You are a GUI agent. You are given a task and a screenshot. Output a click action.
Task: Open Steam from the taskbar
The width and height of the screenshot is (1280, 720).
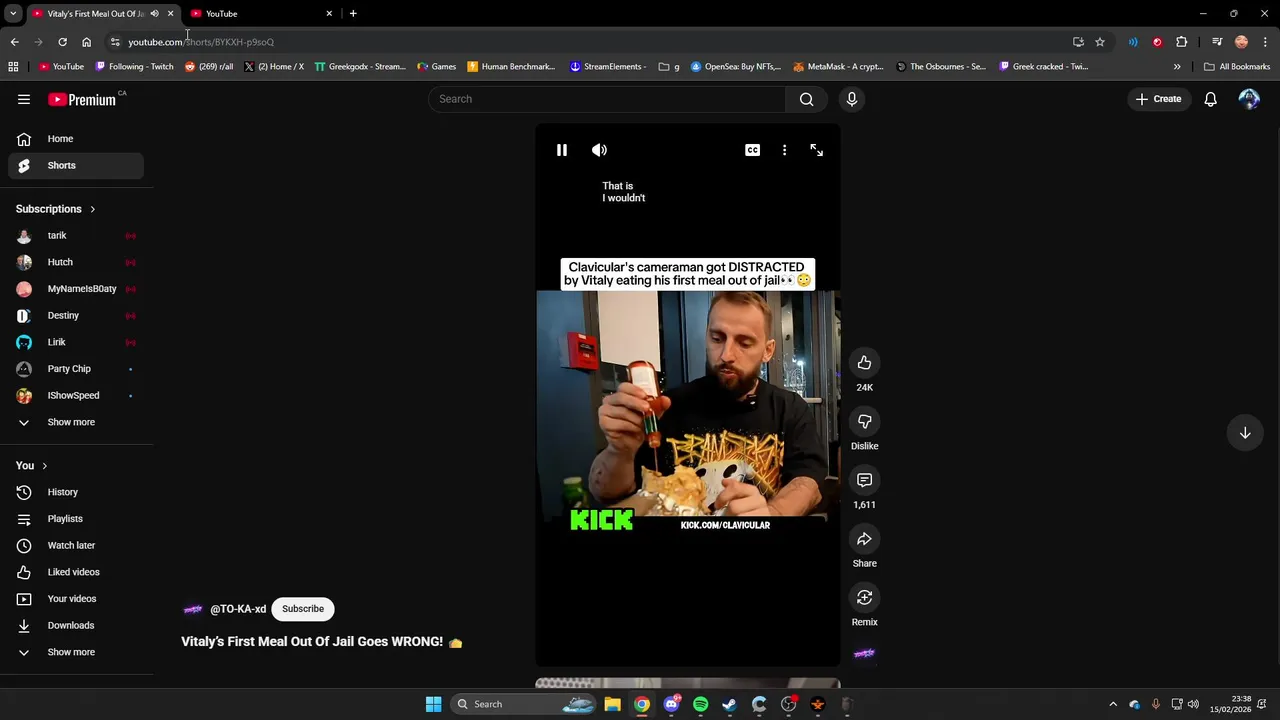(730, 704)
